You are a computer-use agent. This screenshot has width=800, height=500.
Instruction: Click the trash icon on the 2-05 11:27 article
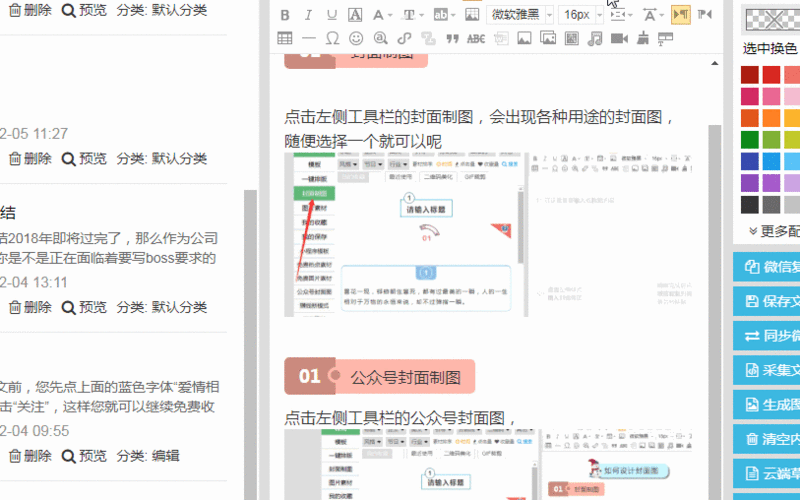[15, 159]
